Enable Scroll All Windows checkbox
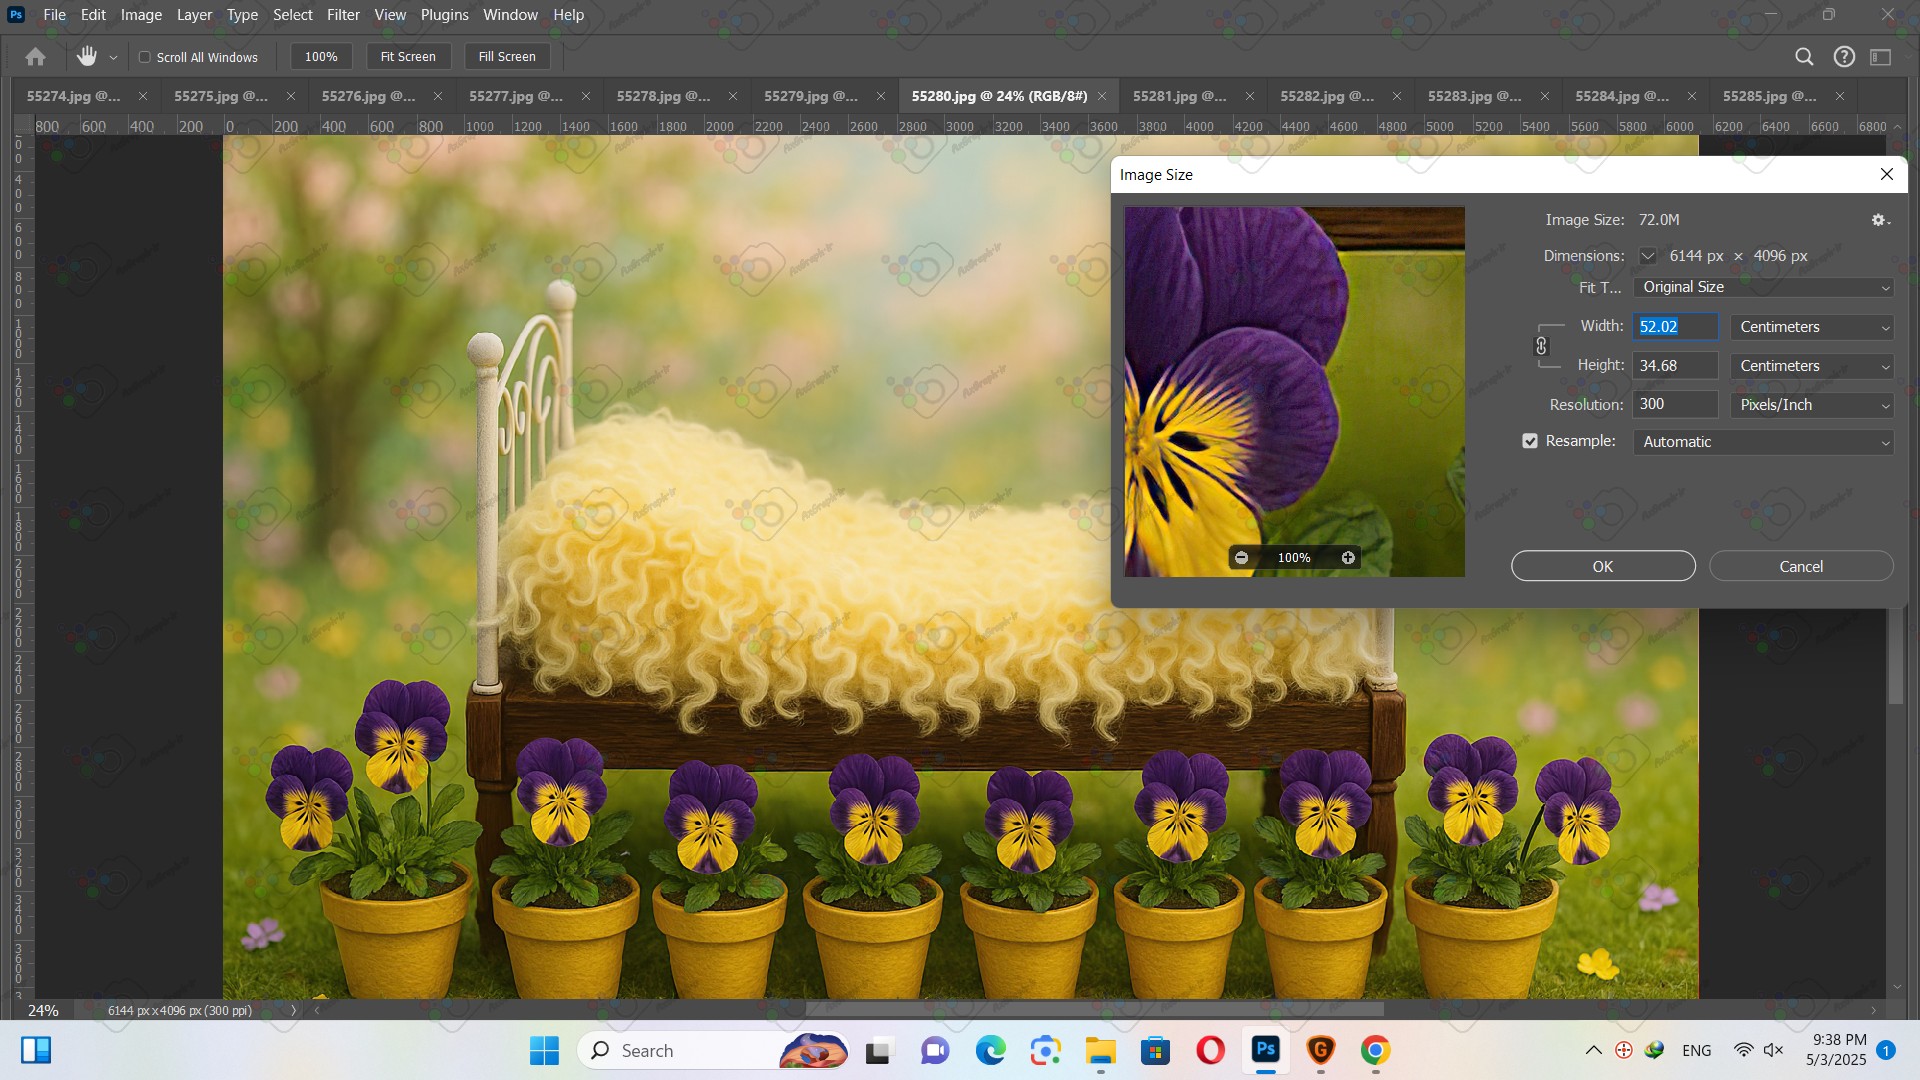1920x1080 pixels. 145,57
